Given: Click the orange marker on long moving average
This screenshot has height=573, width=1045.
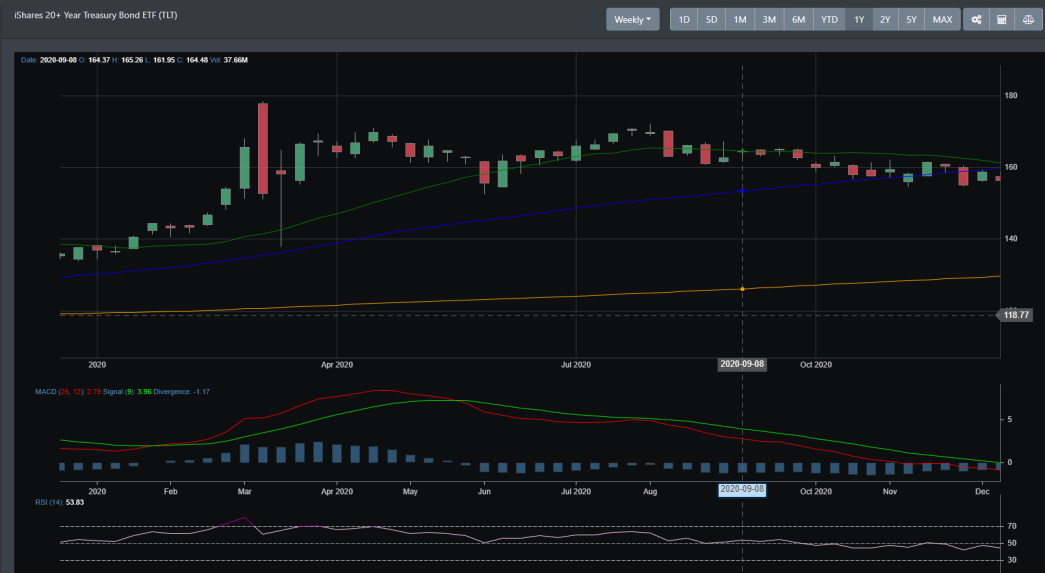Looking at the screenshot, I should 742,289.
